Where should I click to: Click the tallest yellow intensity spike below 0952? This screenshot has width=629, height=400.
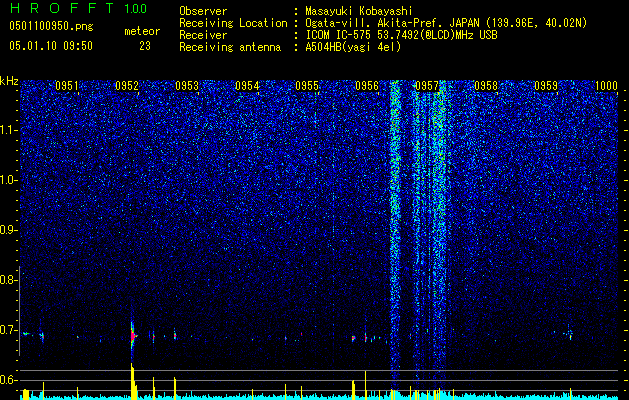(x=132, y=381)
